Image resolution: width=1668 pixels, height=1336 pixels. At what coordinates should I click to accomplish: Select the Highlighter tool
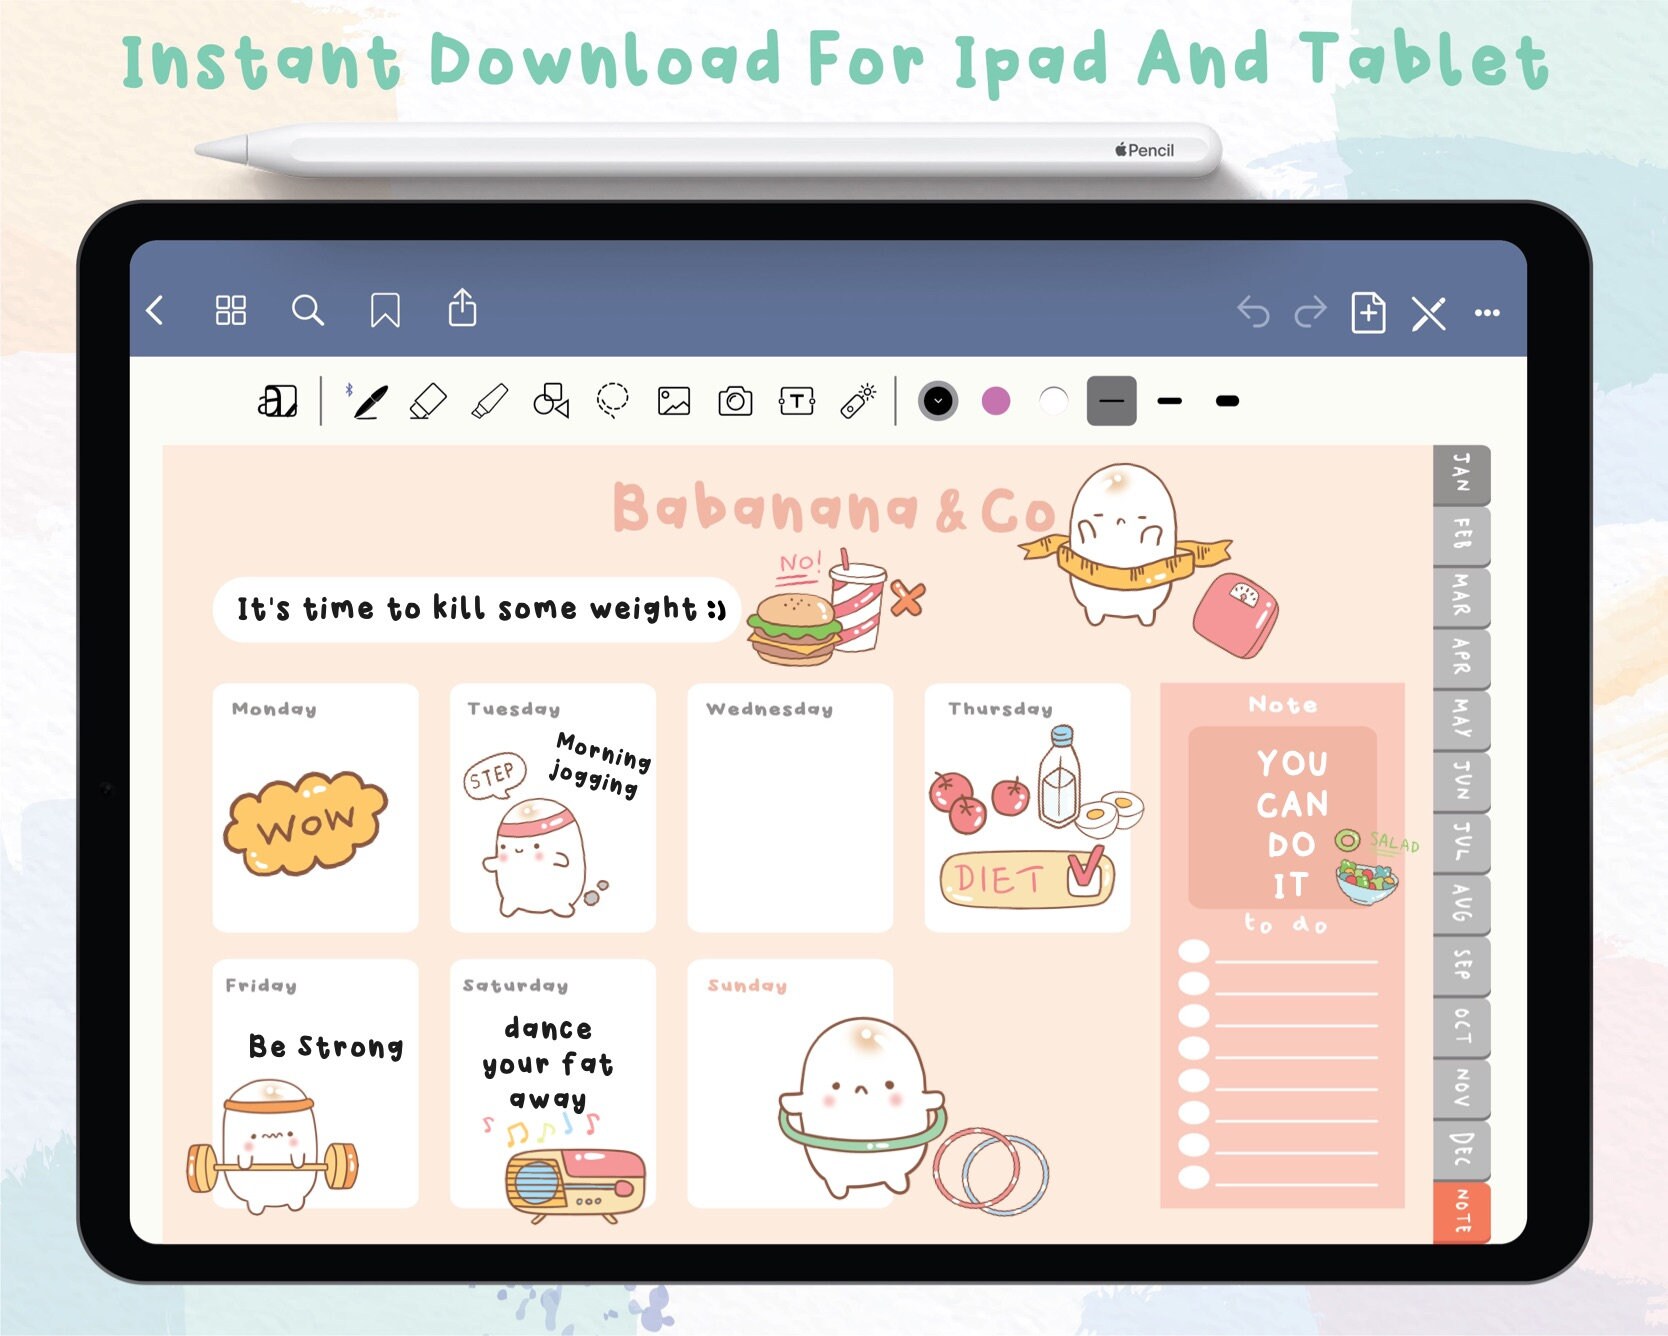(x=490, y=402)
